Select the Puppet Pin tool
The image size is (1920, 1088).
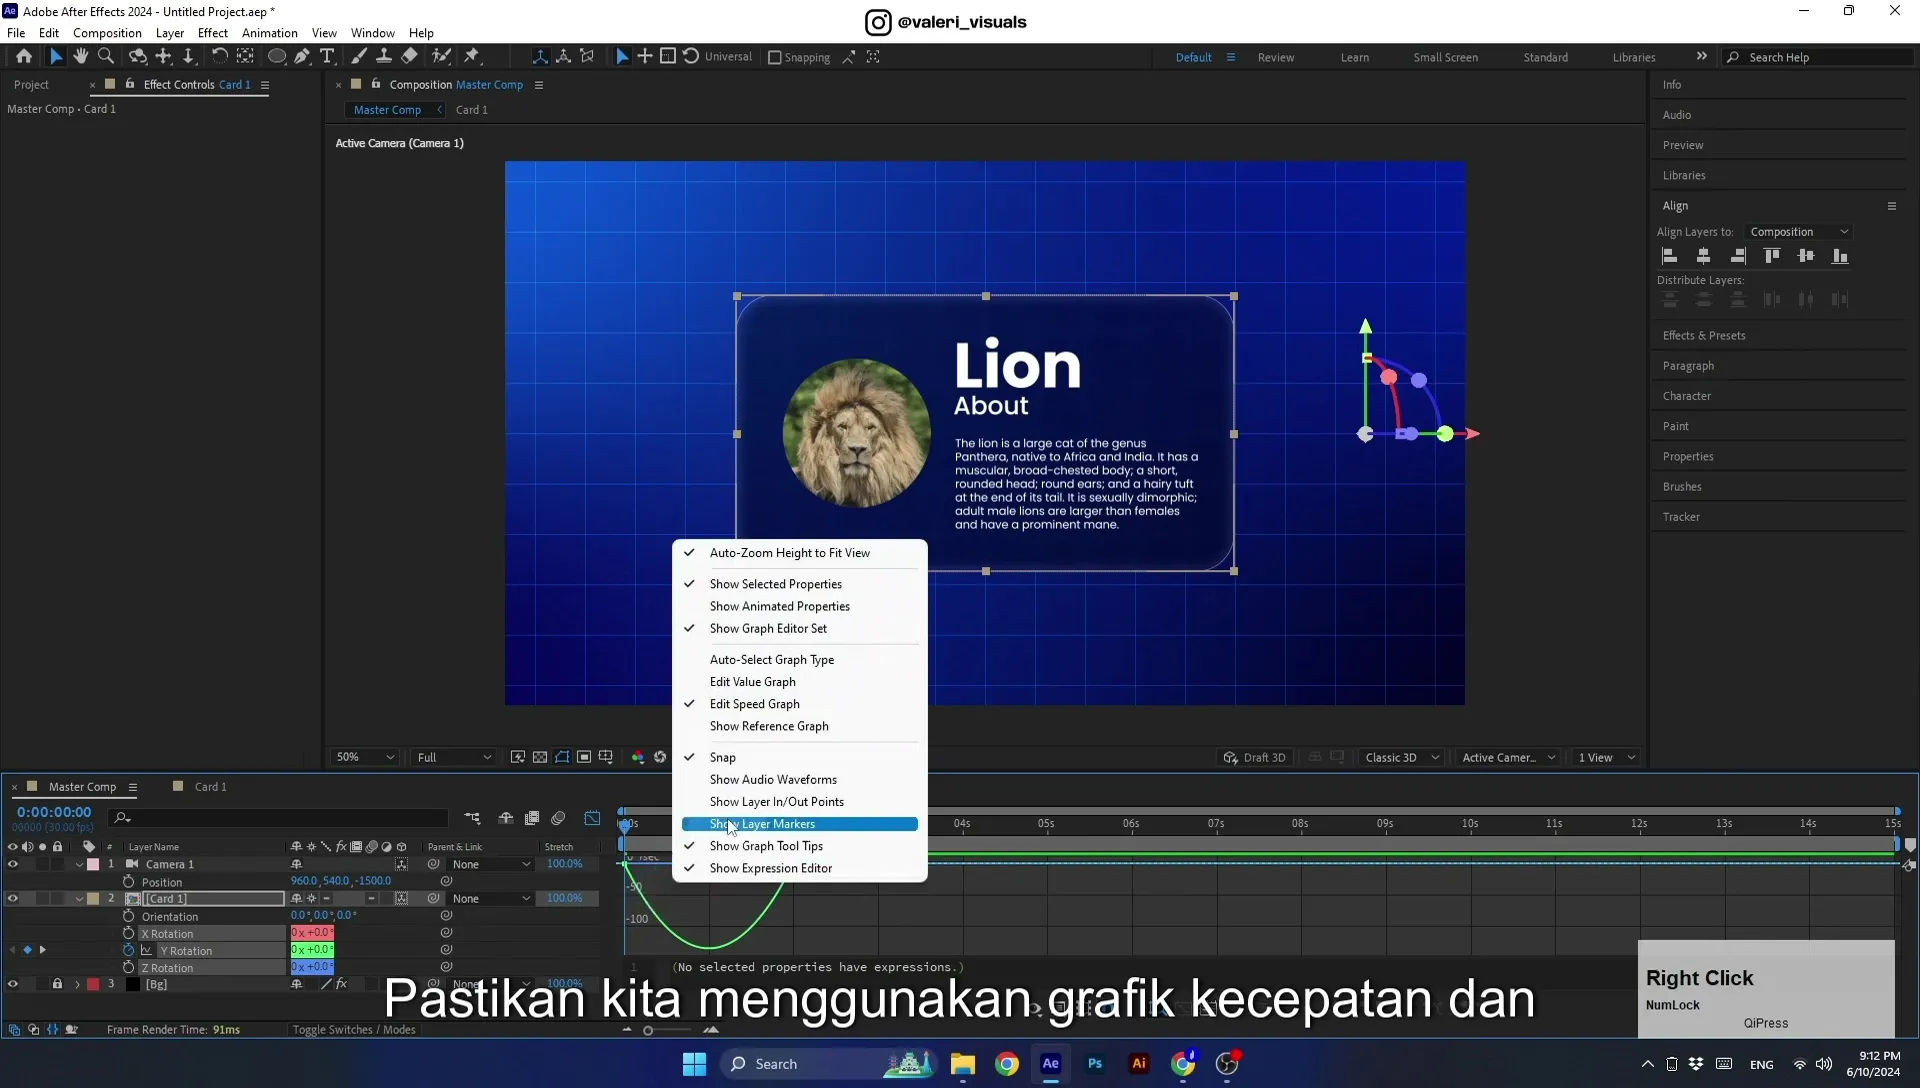click(473, 57)
